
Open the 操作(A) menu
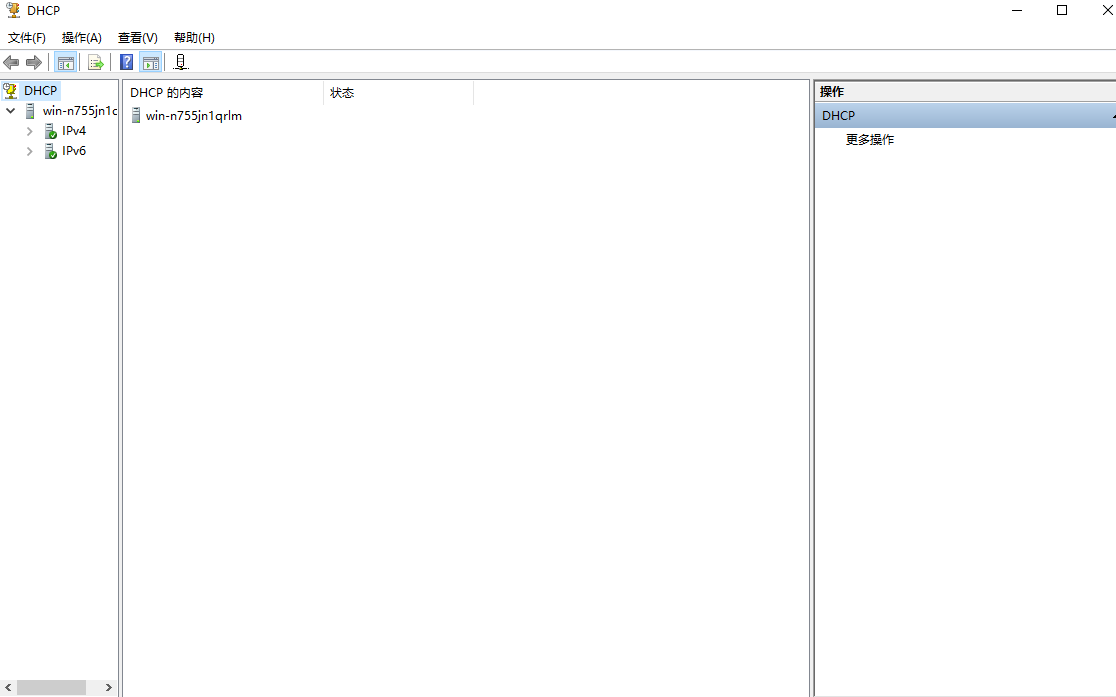(82, 38)
